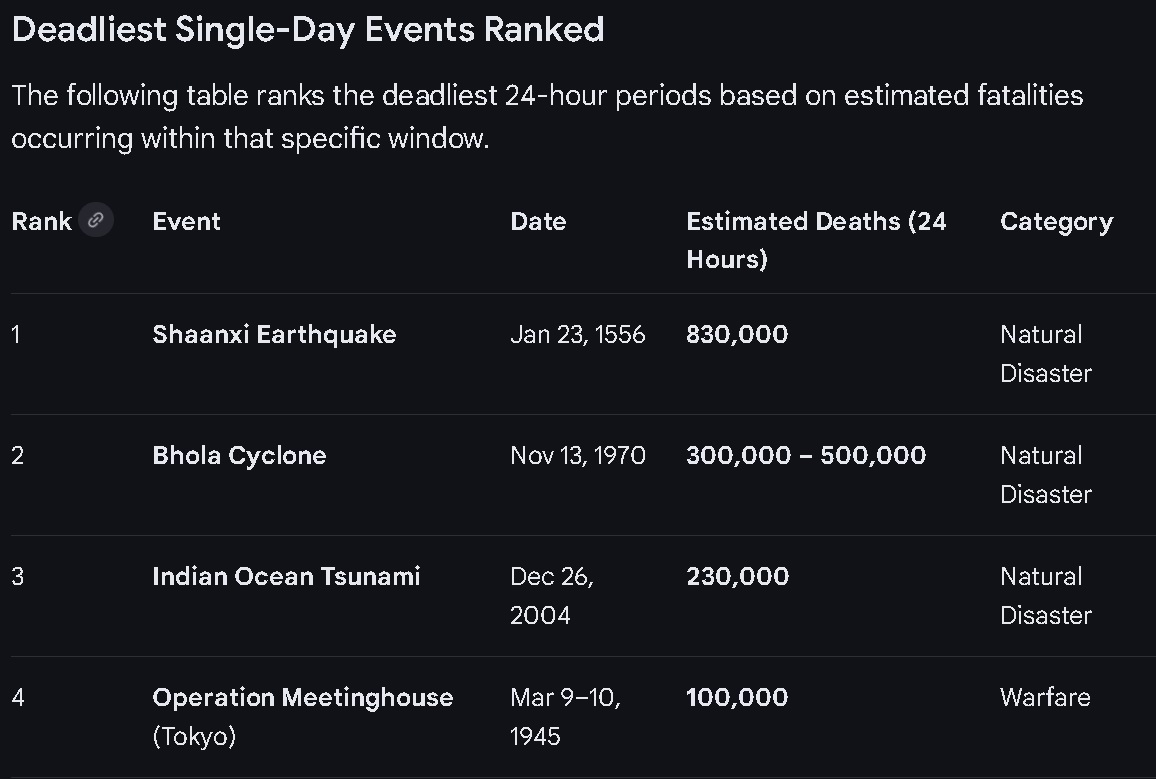1156x779 pixels.
Task: Click the 830,000 deaths figure
Action: [737, 335]
